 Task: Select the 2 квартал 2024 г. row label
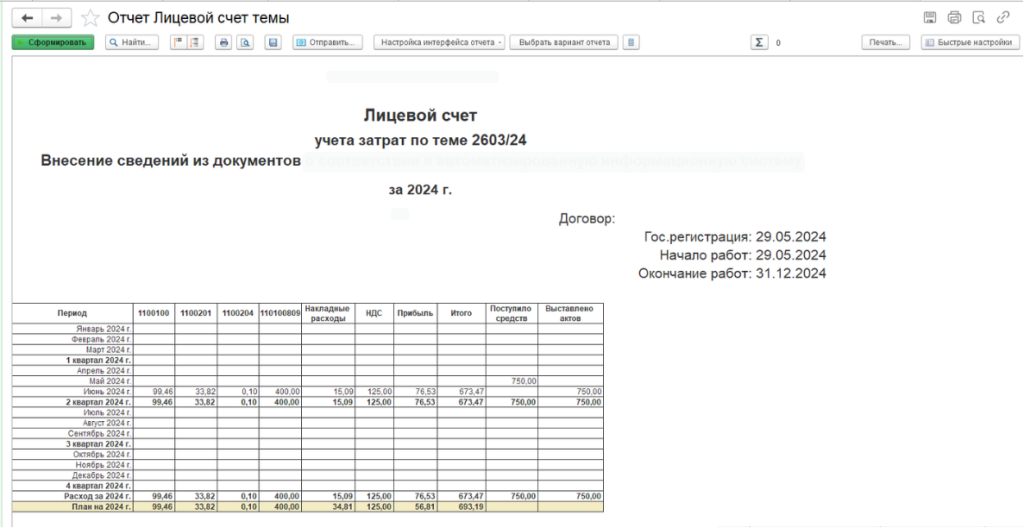tap(72, 402)
